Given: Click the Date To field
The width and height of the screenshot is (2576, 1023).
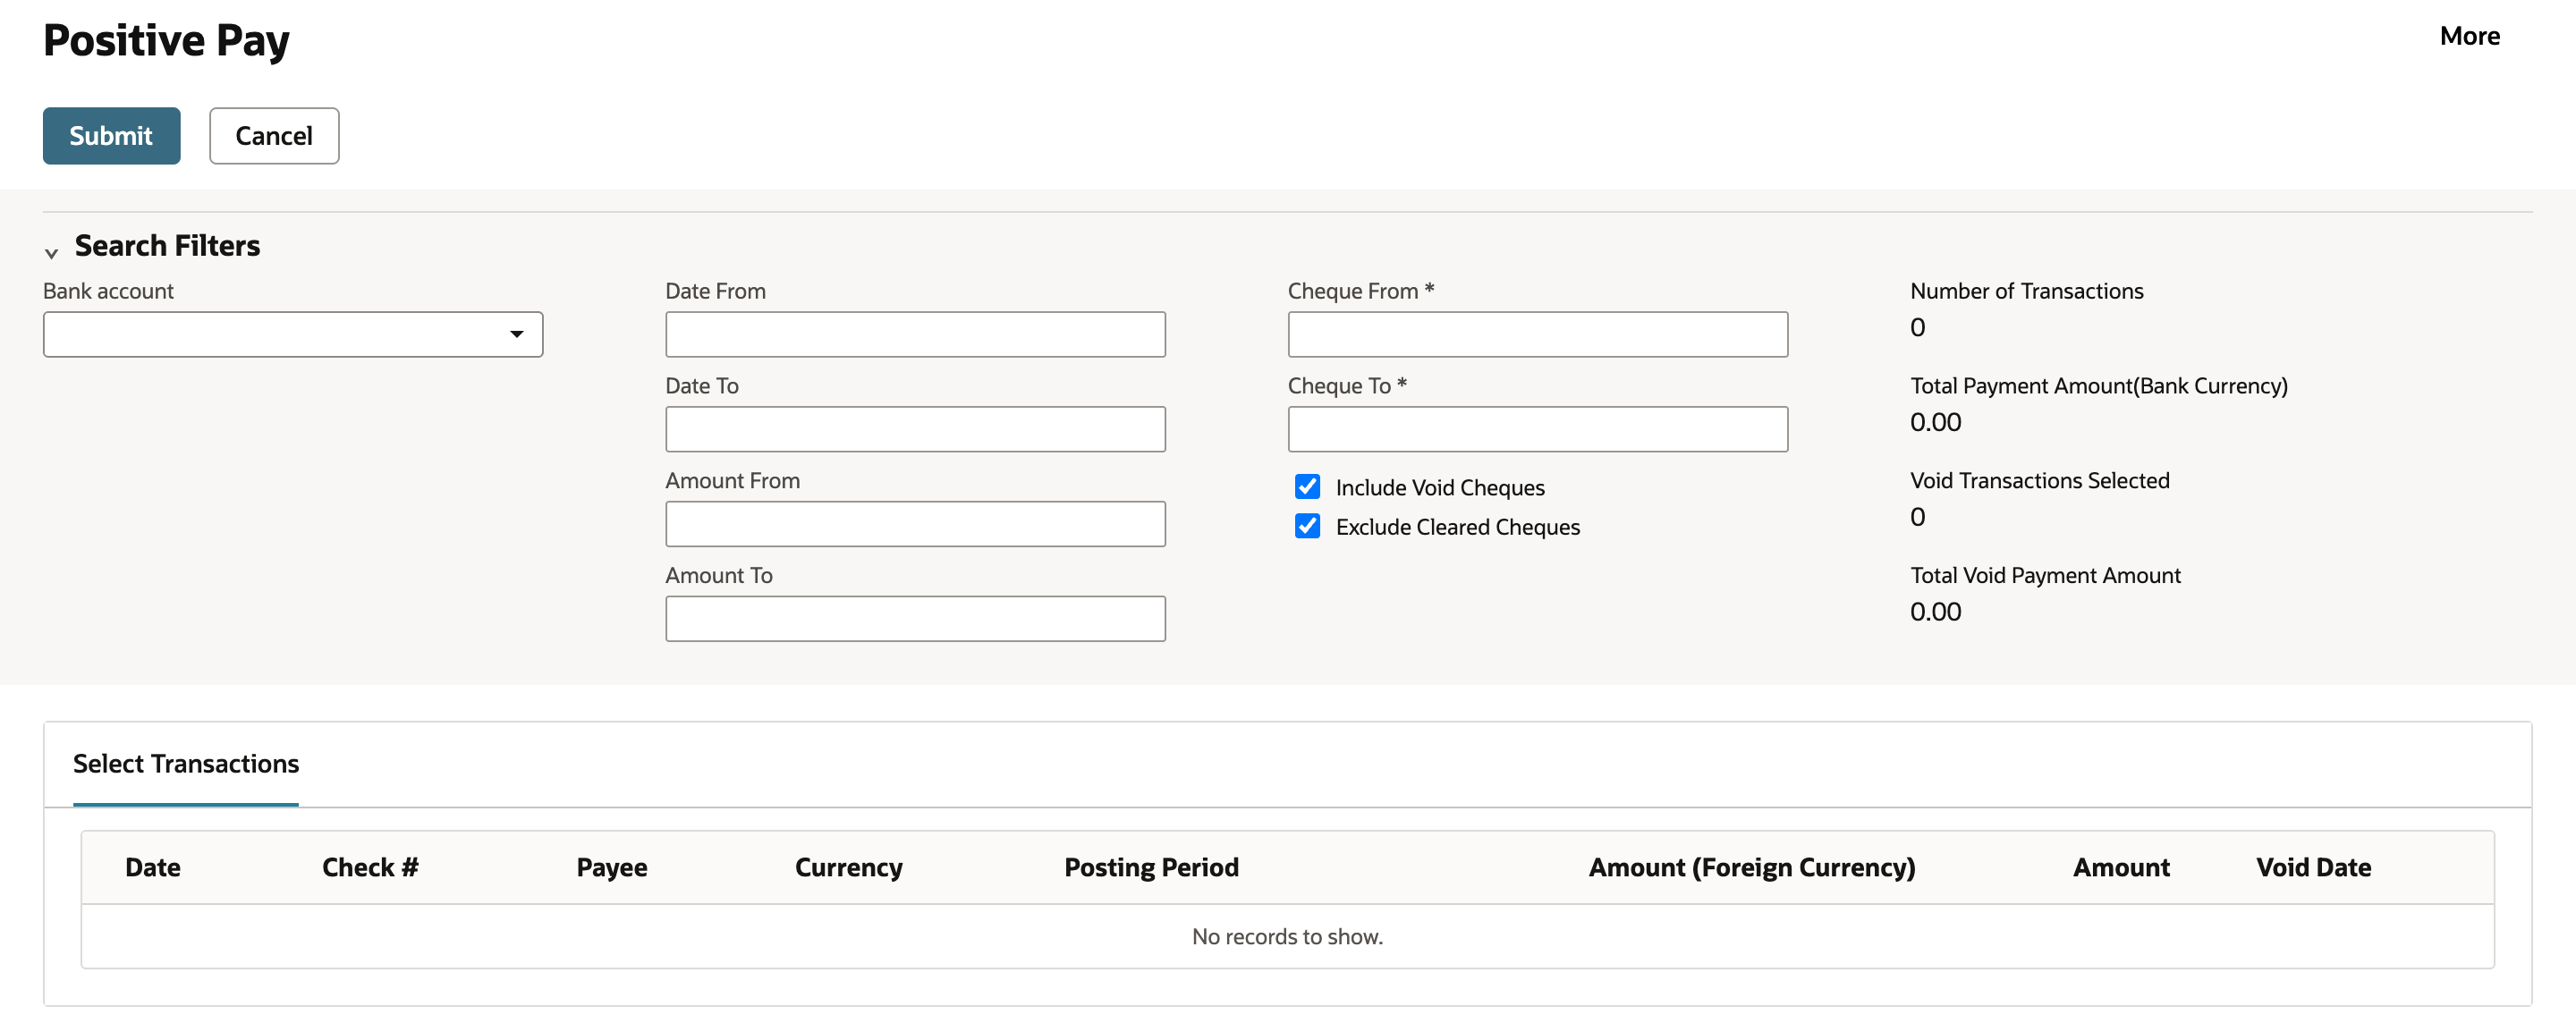Looking at the screenshot, I should pos(915,429).
